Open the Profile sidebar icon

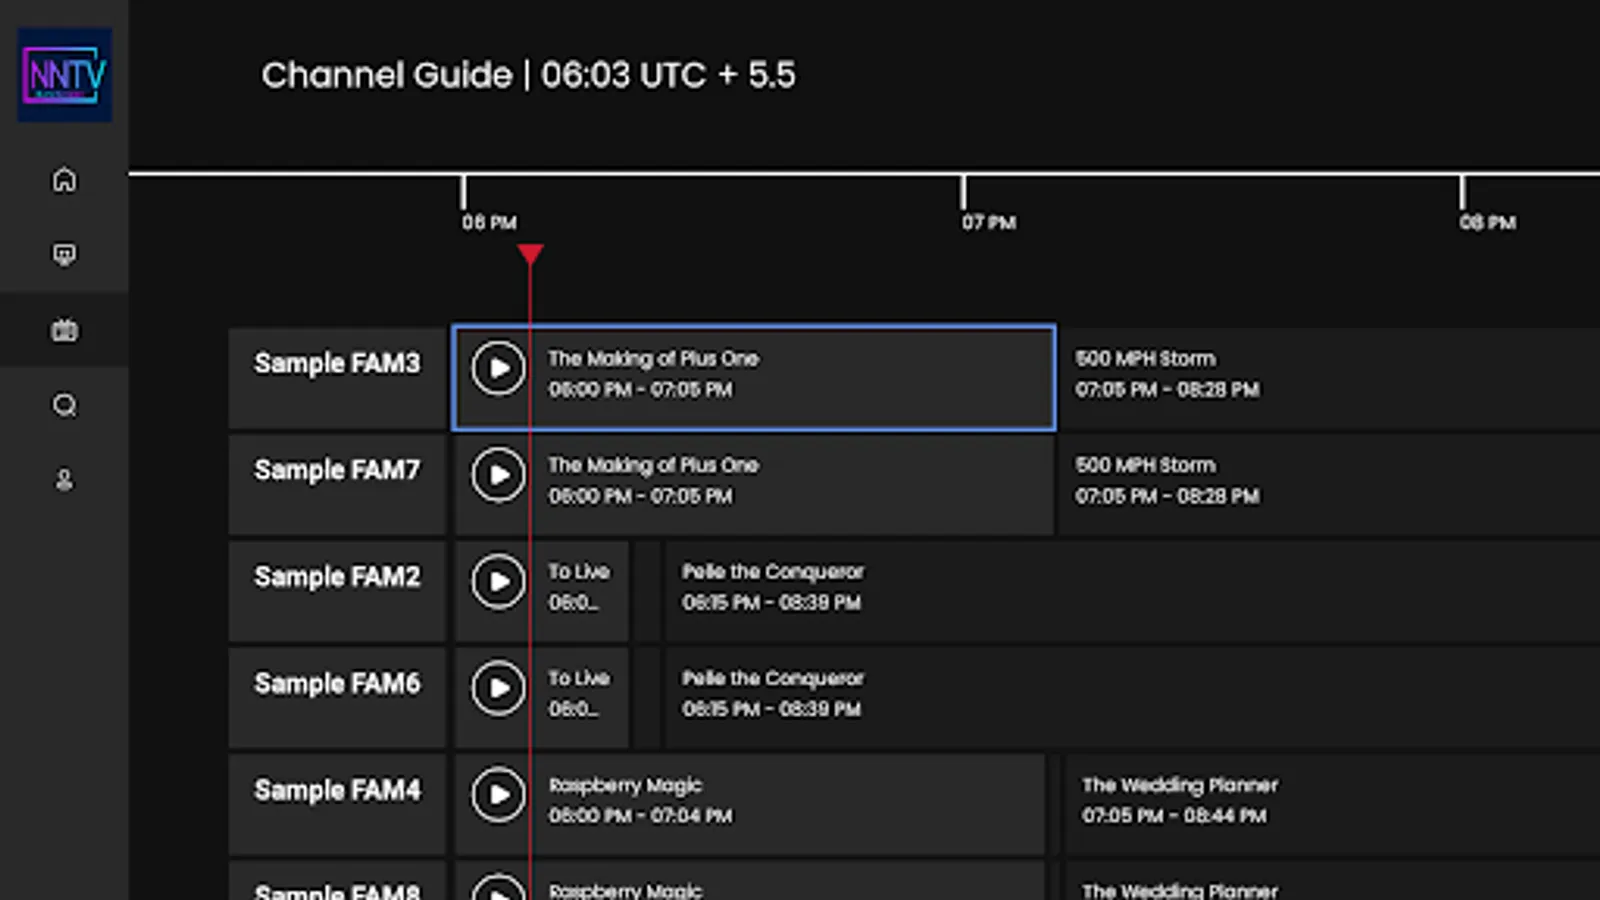pyautogui.click(x=65, y=481)
